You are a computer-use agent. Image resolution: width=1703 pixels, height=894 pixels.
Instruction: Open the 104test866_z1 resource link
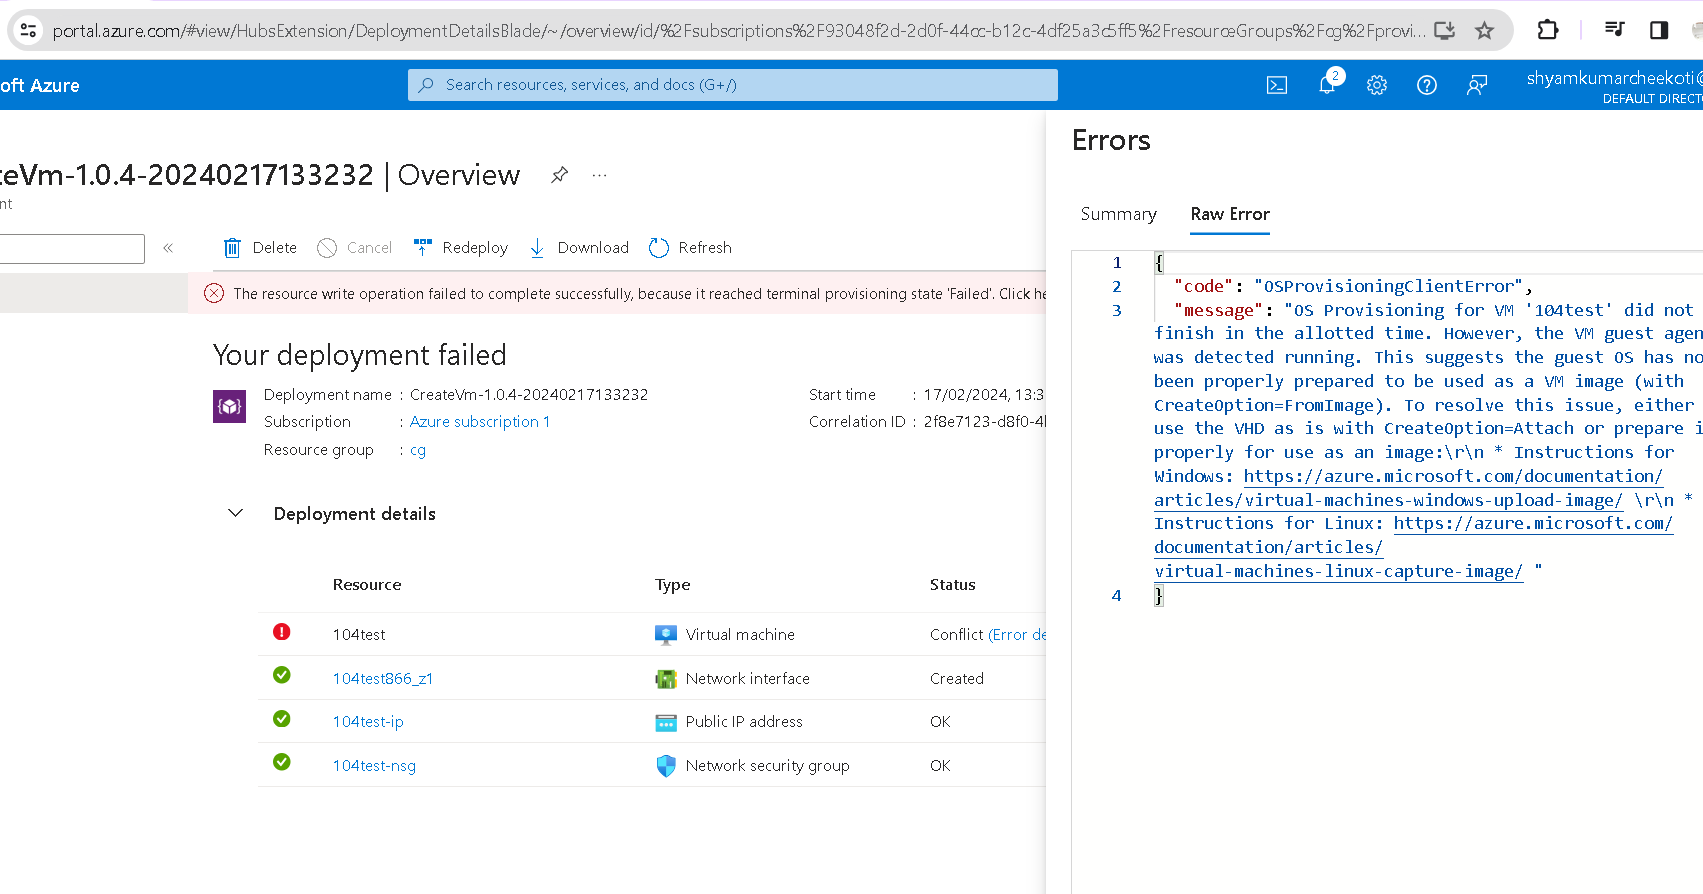tap(383, 679)
